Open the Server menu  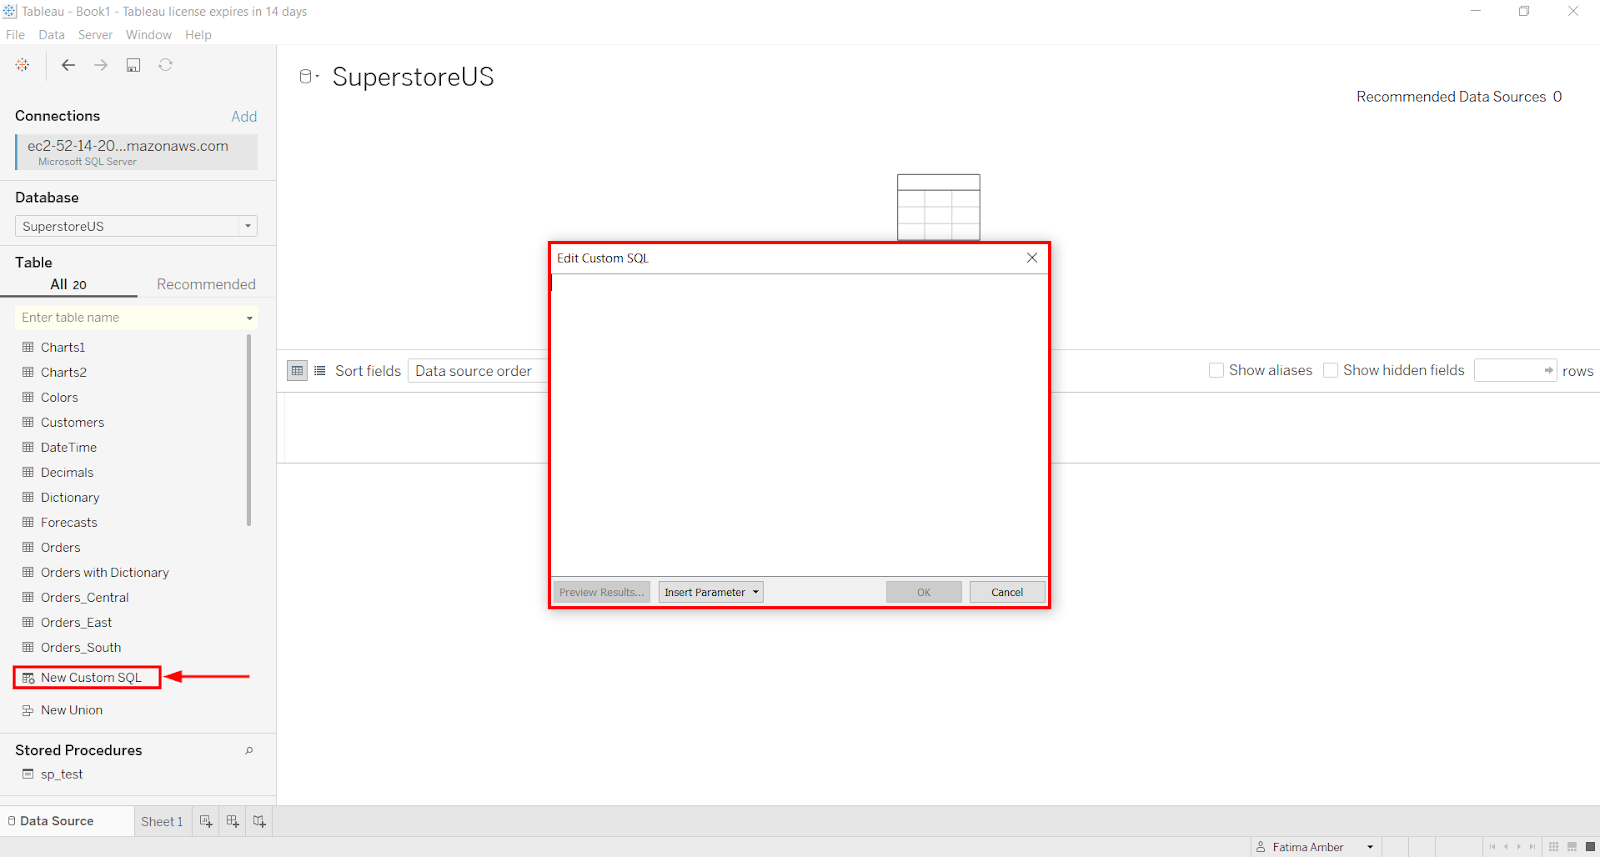(x=95, y=34)
